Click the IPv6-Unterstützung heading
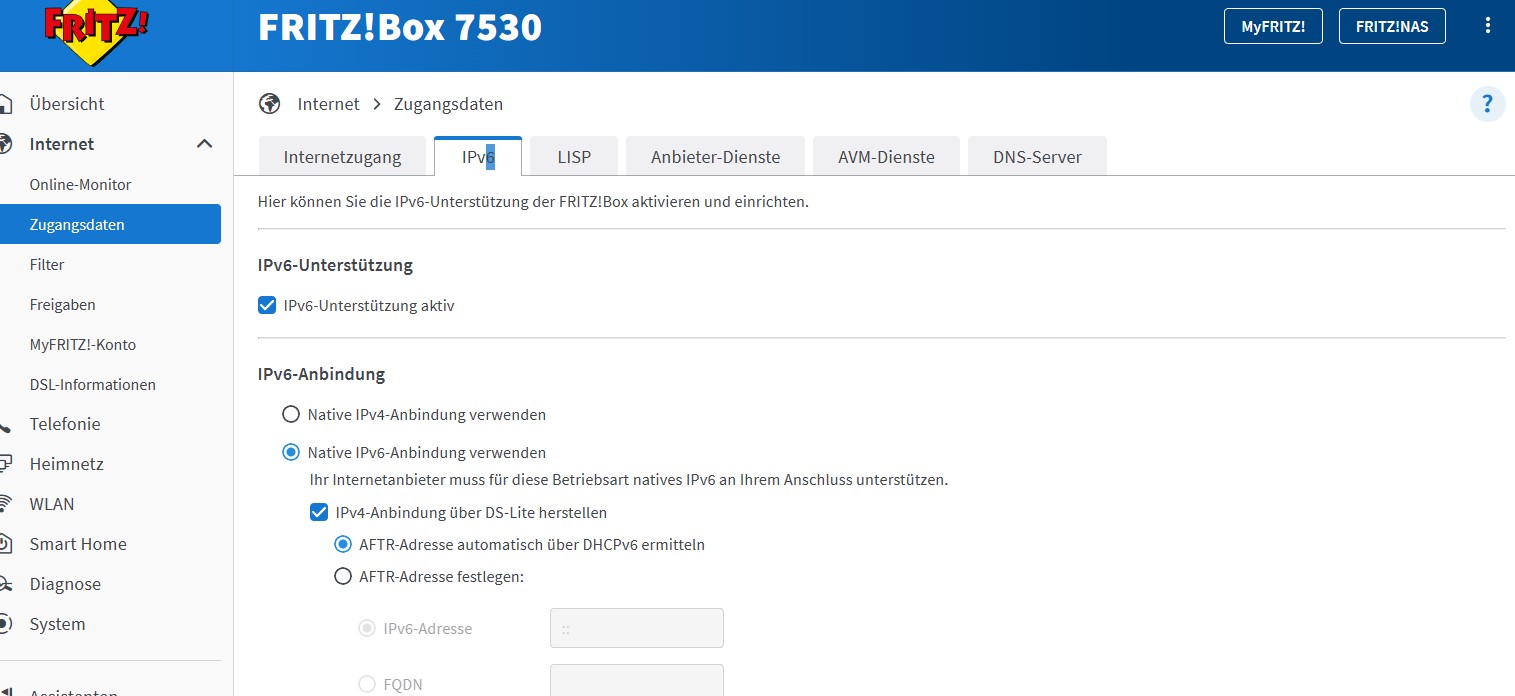The image size is (1515, 696). tap(335, 265)
